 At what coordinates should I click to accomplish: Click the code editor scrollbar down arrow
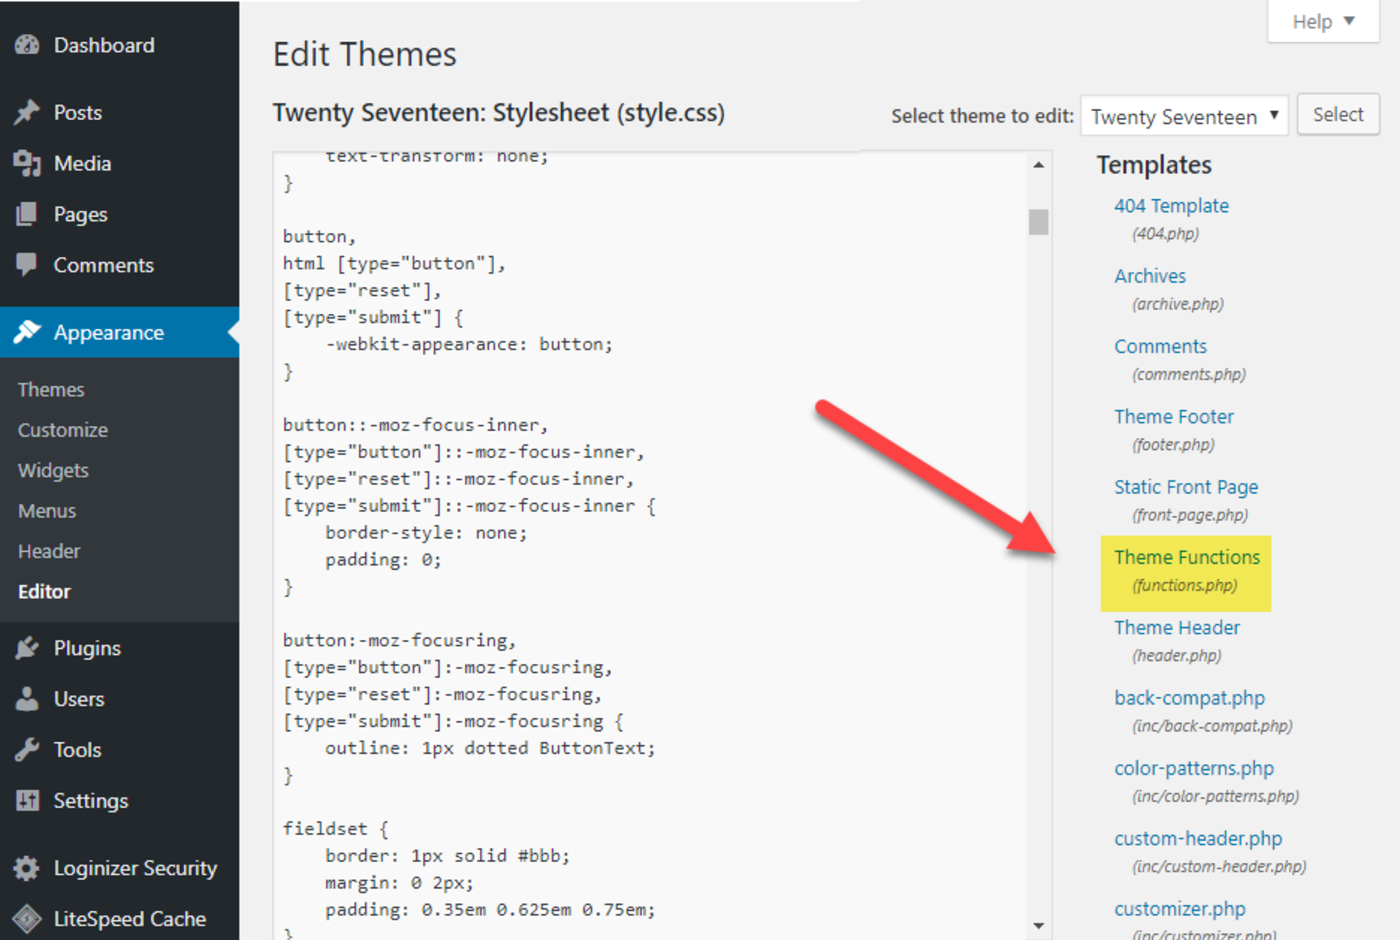[1039, 926]
